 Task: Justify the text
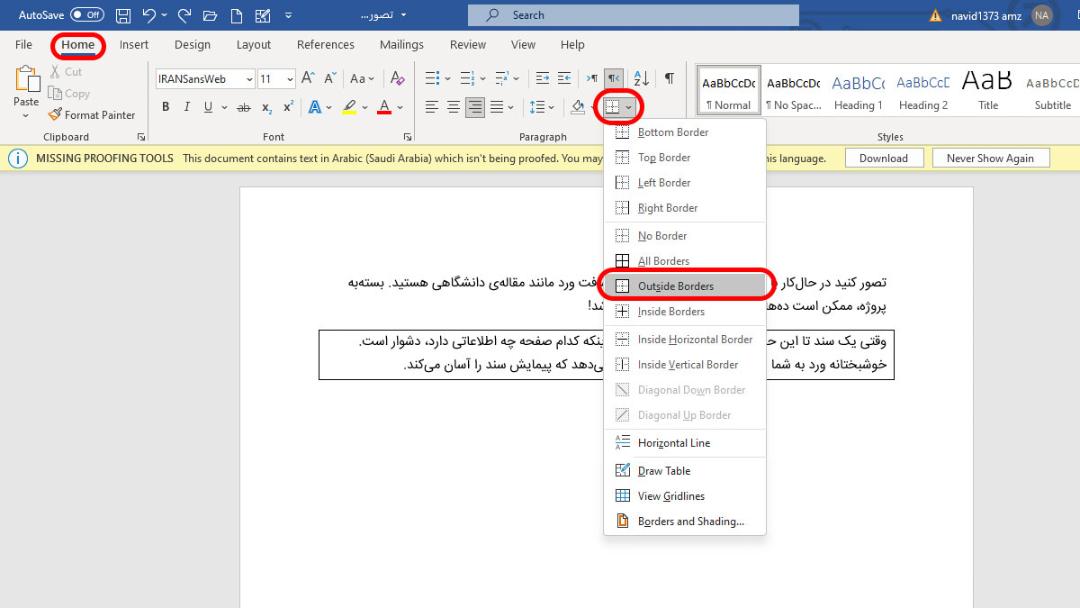497,107
